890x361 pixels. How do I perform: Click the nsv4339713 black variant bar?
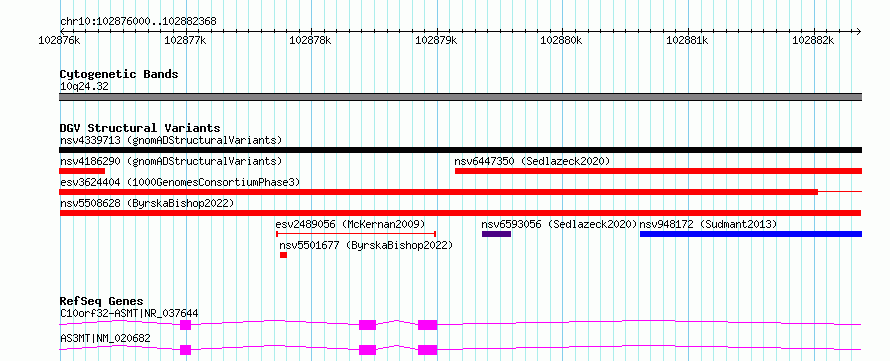[460, 150]
